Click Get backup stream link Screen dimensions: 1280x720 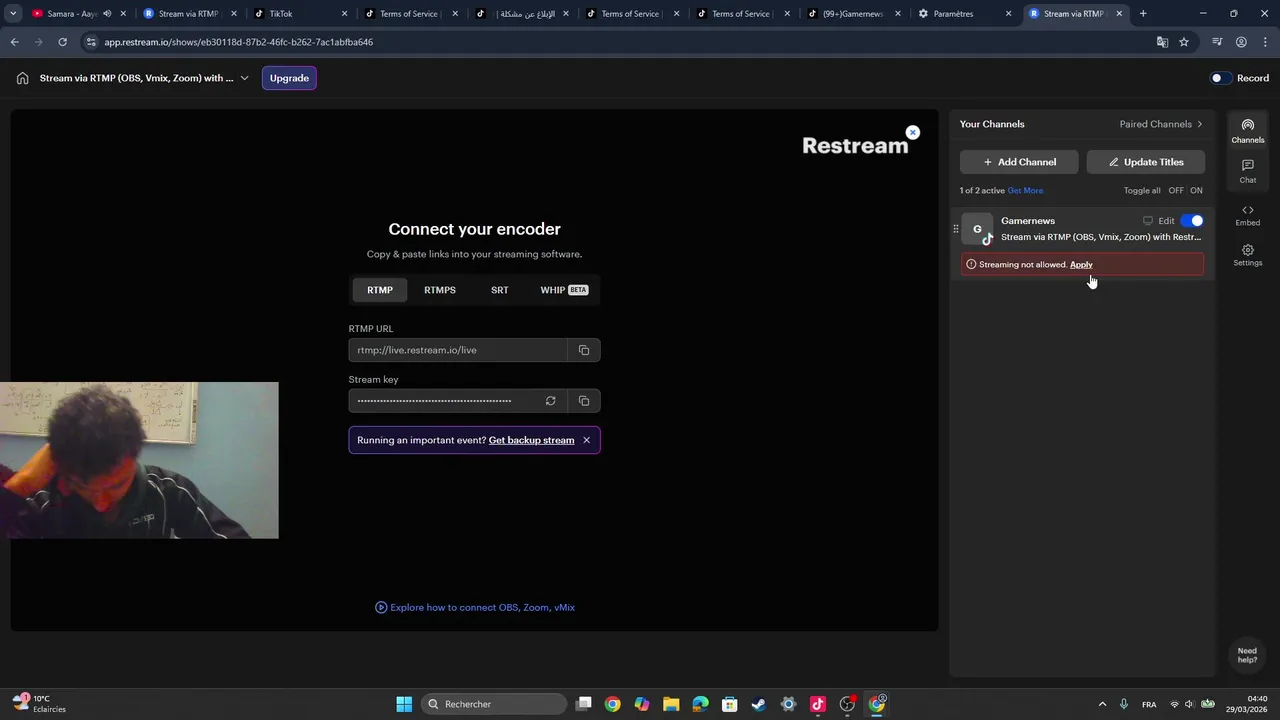pos(531,440)
